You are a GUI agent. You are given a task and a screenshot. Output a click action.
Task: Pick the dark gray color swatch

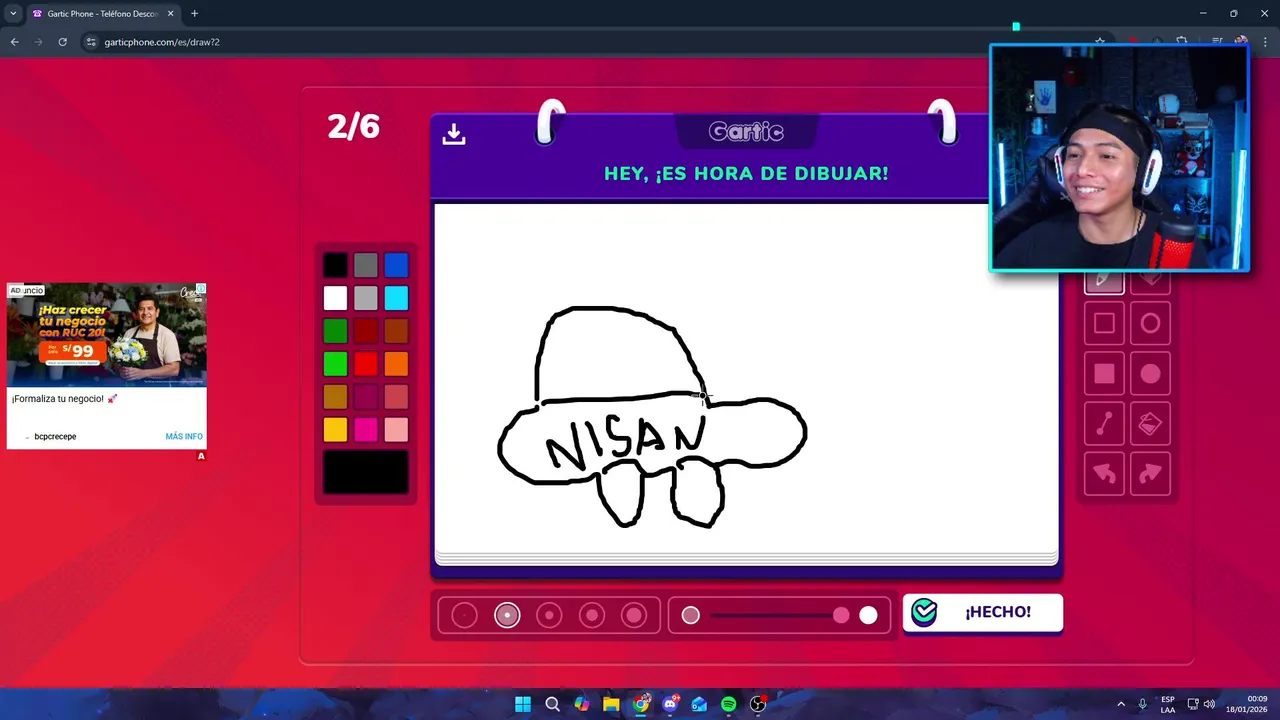point(366,265)
